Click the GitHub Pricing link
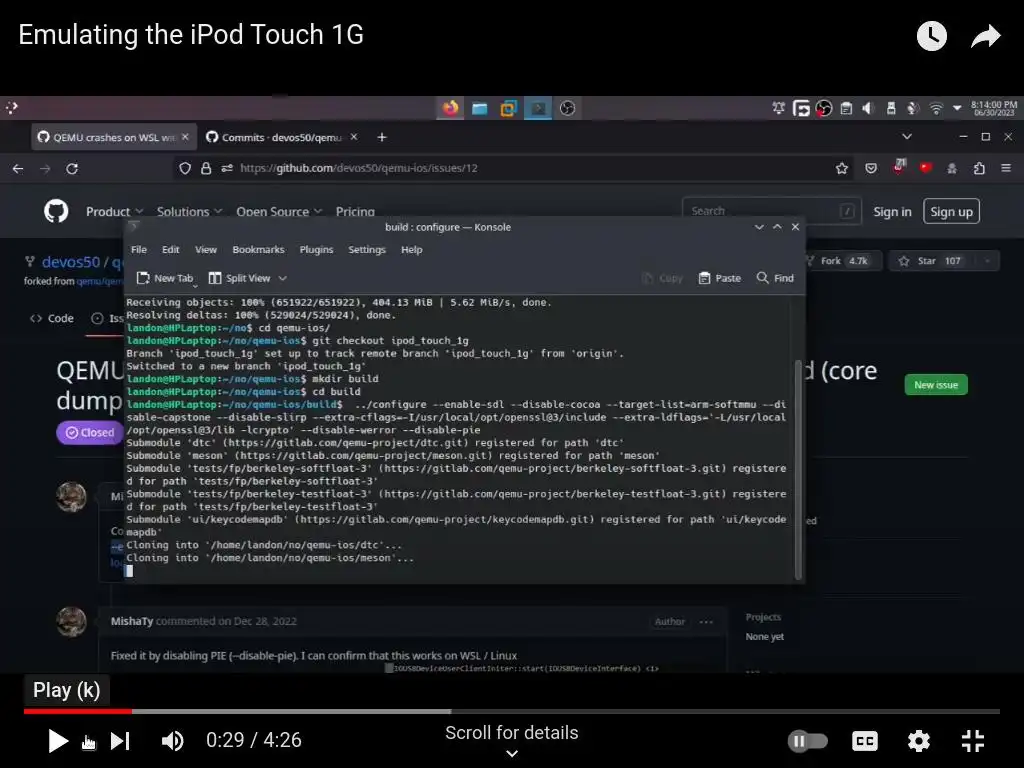Viewport: 1024px width, 768px height. point(355,212)
